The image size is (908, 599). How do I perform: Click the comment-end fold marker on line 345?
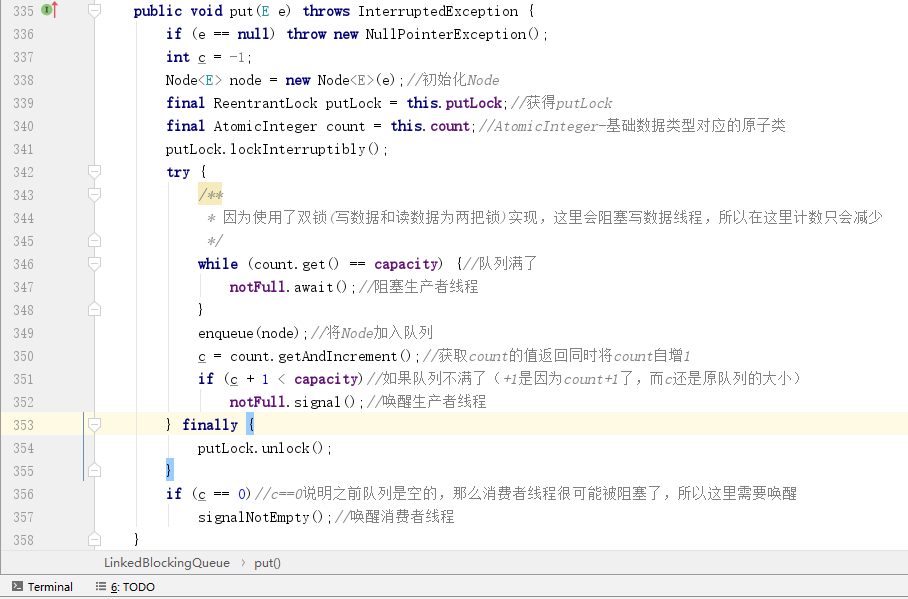pos(94,240)
